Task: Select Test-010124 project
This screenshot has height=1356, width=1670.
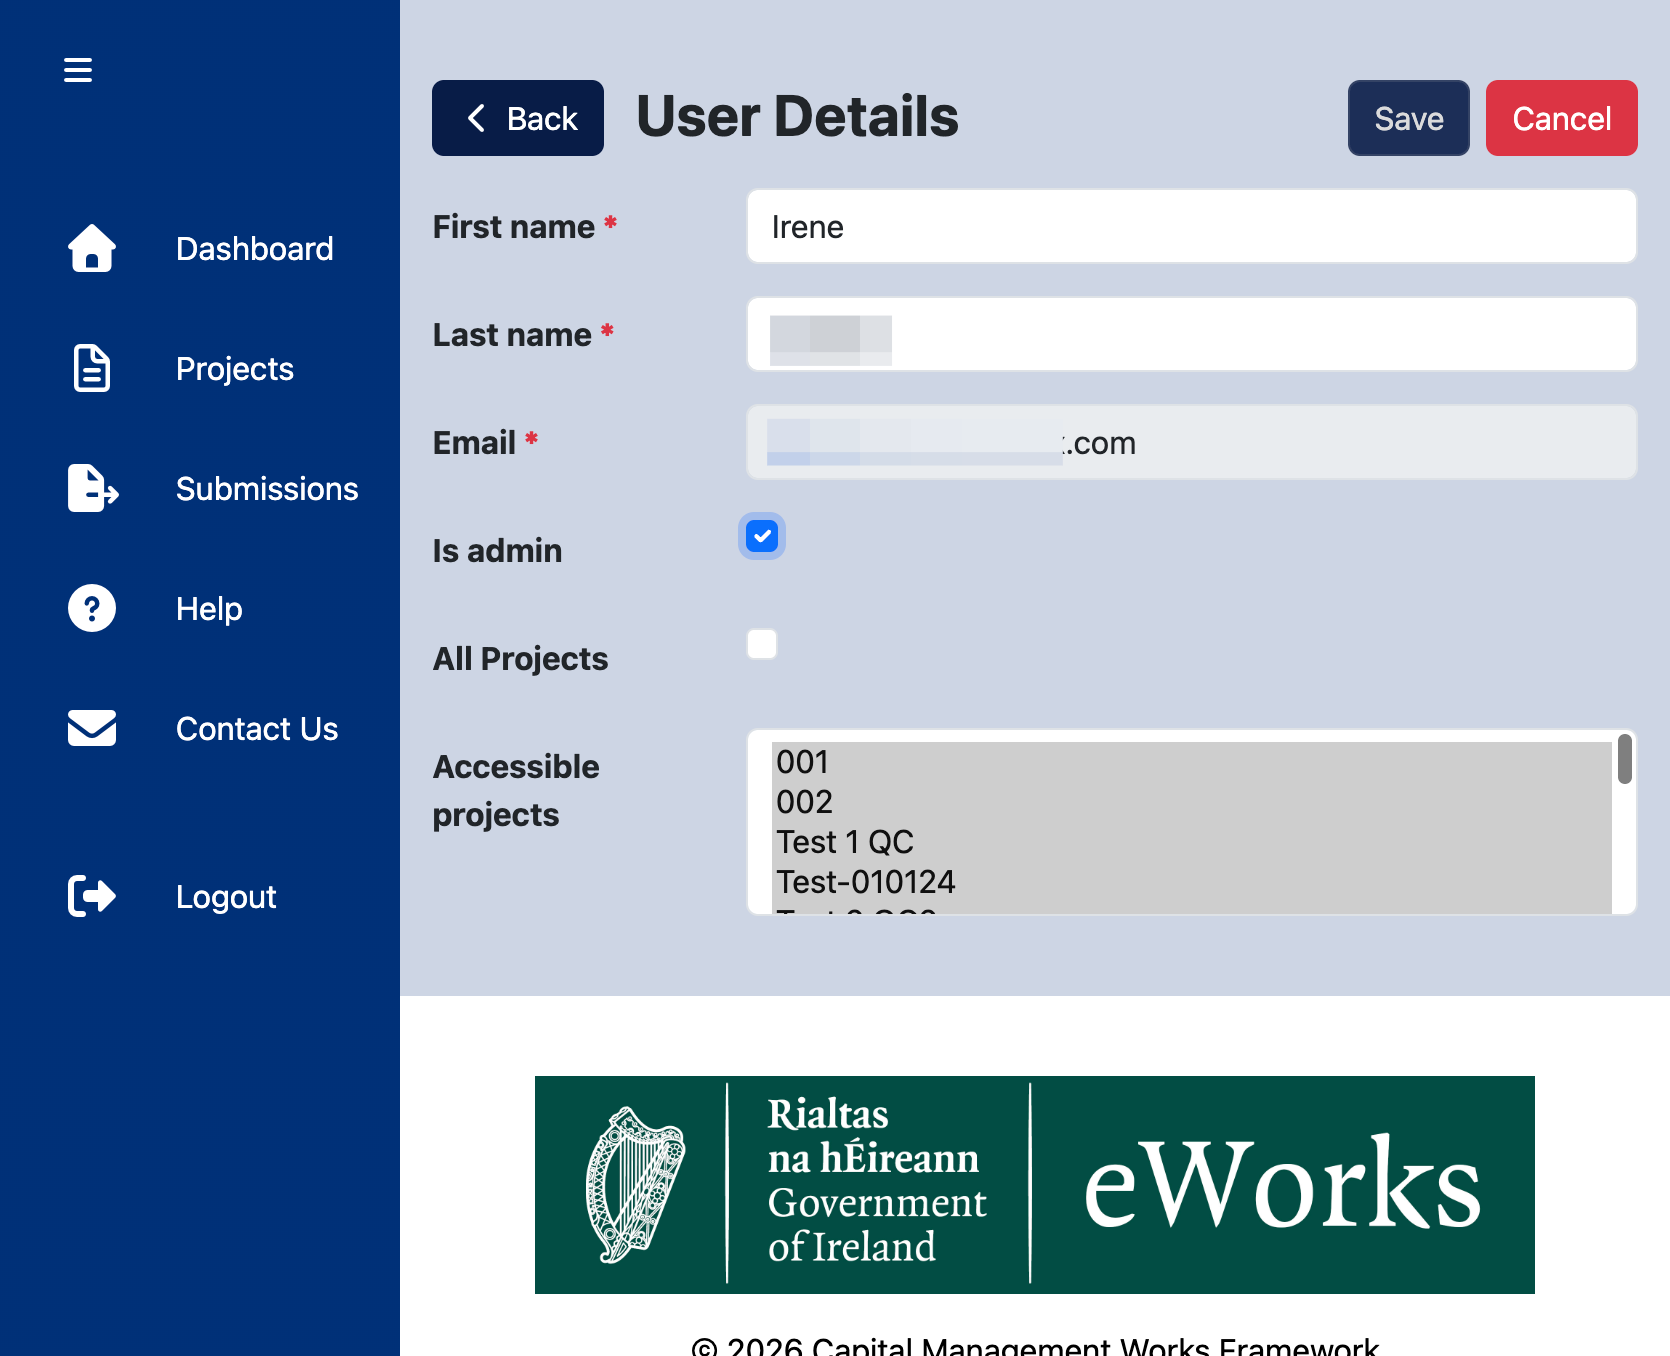Action: coord(1192,882)
